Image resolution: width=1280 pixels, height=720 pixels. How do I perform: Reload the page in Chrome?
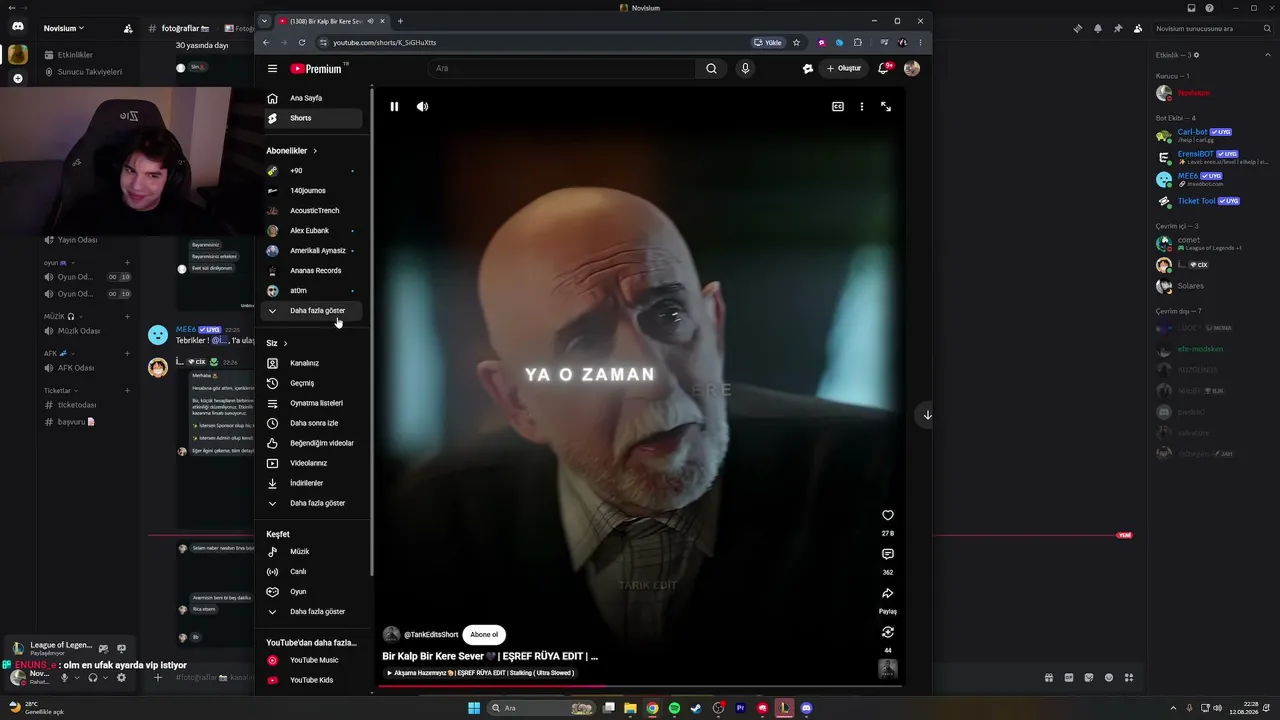(x=302, y=43)
